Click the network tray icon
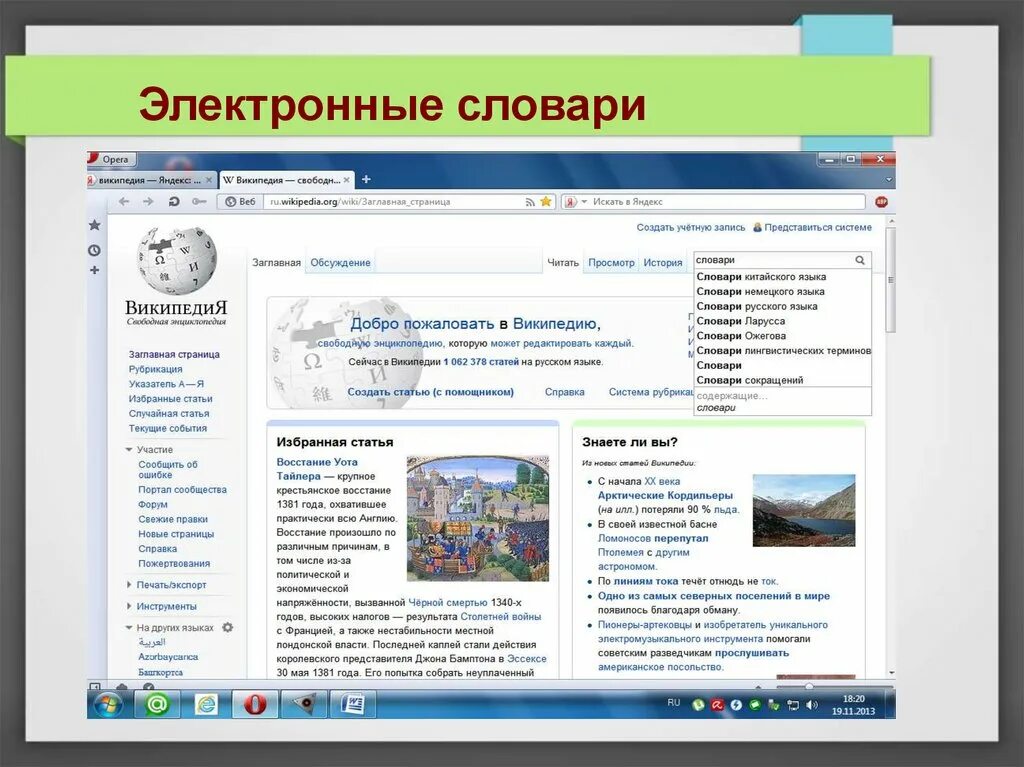The width and height of the screenshot is (1024, 767). point(793,705)
